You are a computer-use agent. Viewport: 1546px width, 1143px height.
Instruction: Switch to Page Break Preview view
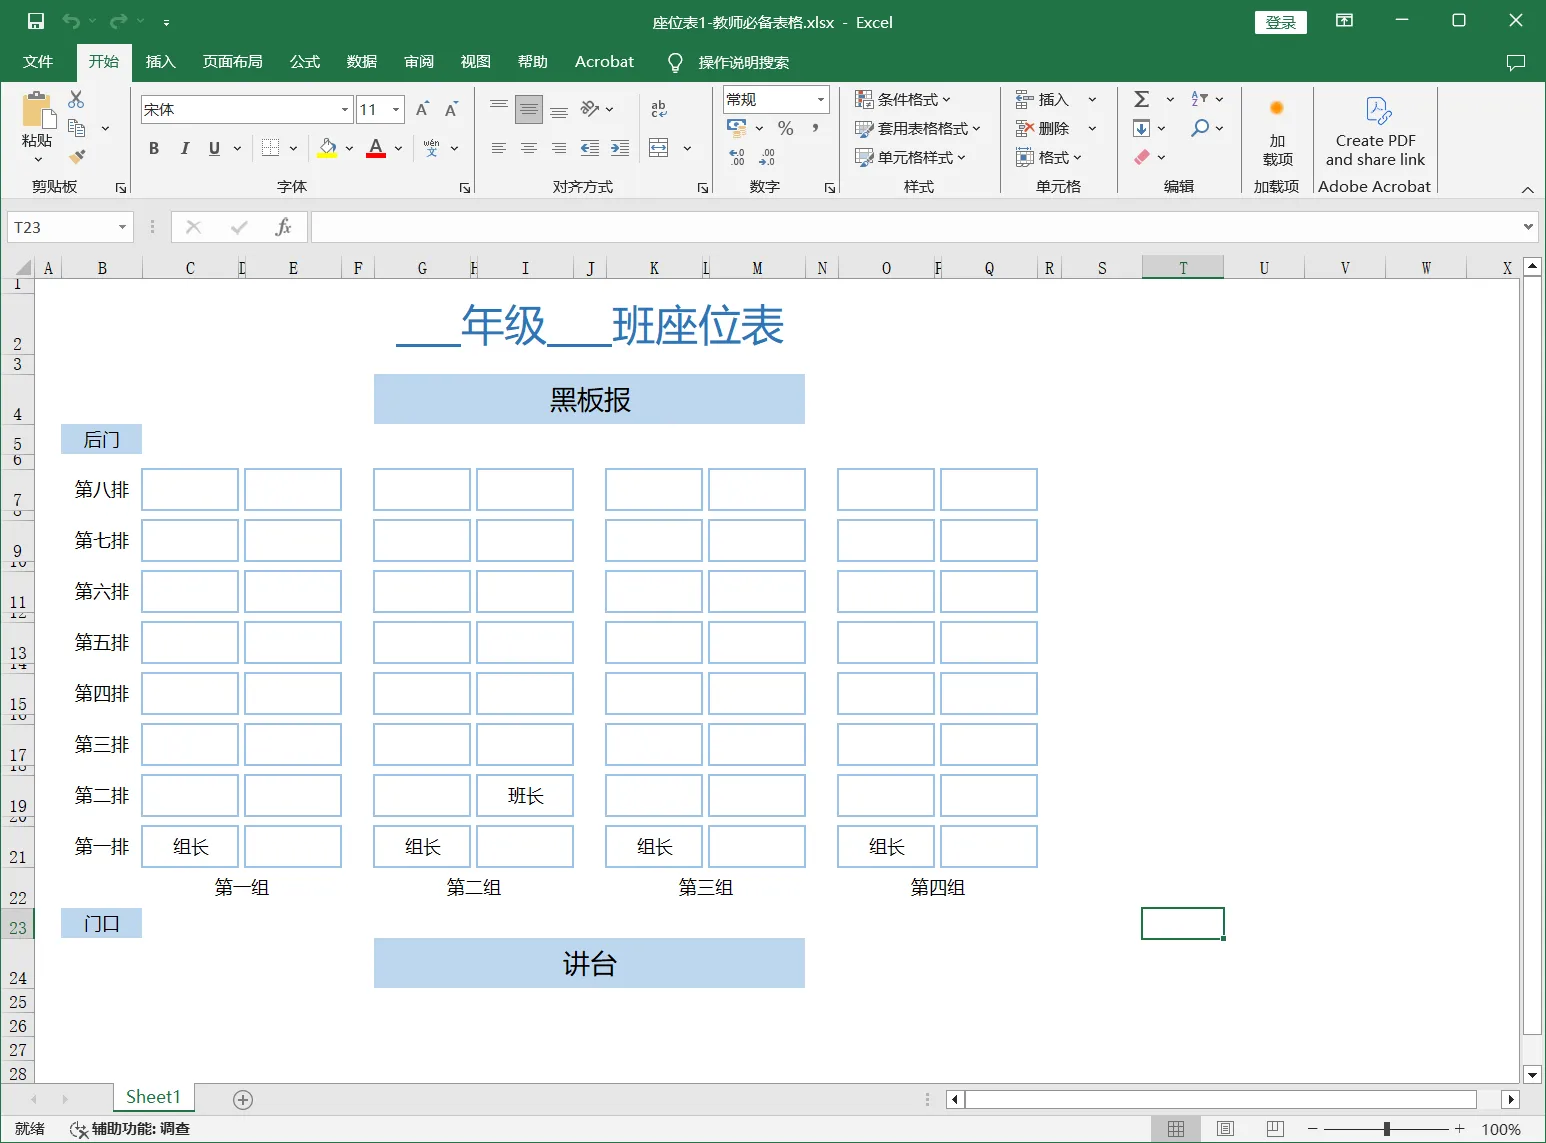[x=1275, y=1128]
